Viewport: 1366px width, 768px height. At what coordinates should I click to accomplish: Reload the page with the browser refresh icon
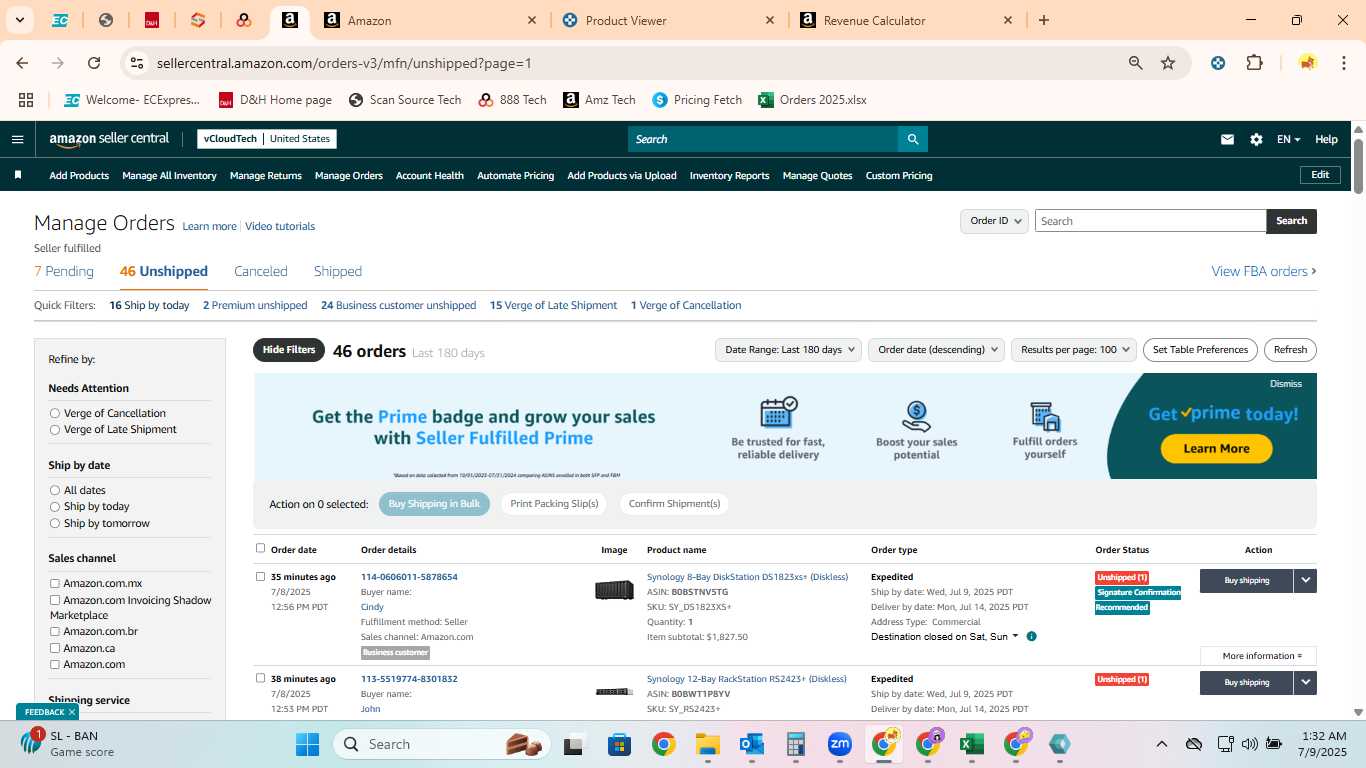pyautogui.click(x=94, y=63)
